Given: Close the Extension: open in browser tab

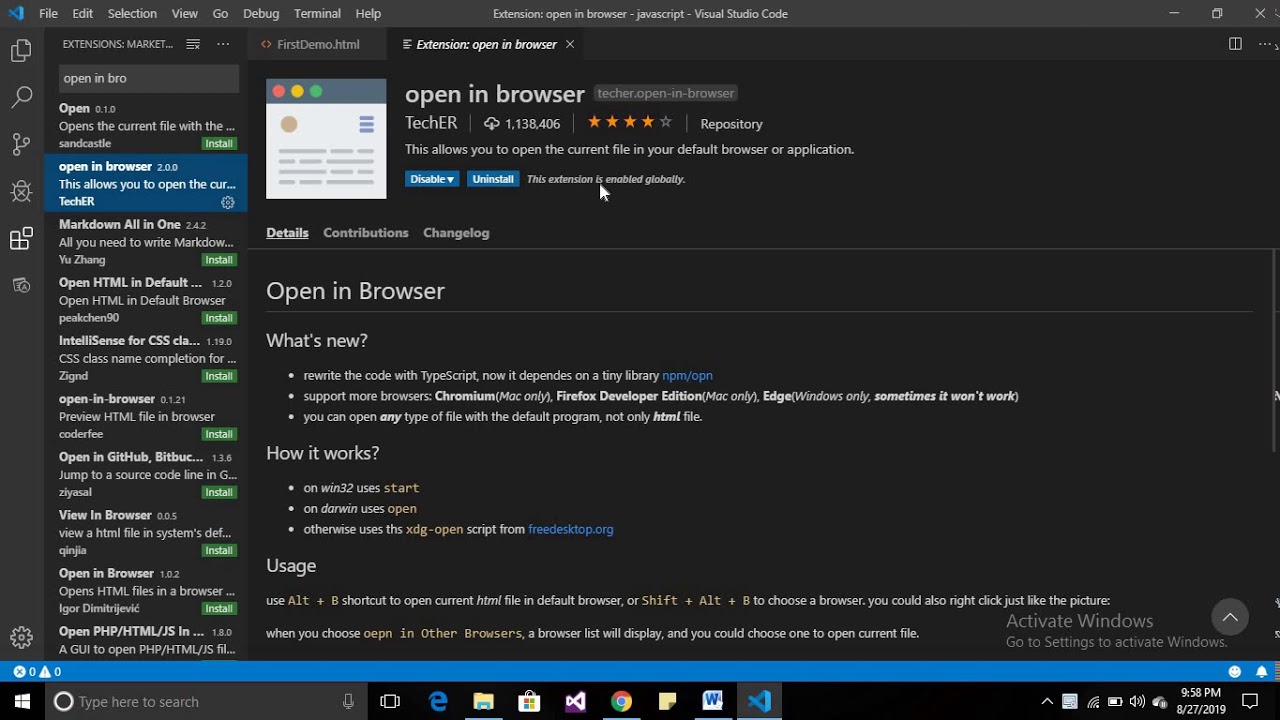Looking at the screenshot, I should [570, 44].
